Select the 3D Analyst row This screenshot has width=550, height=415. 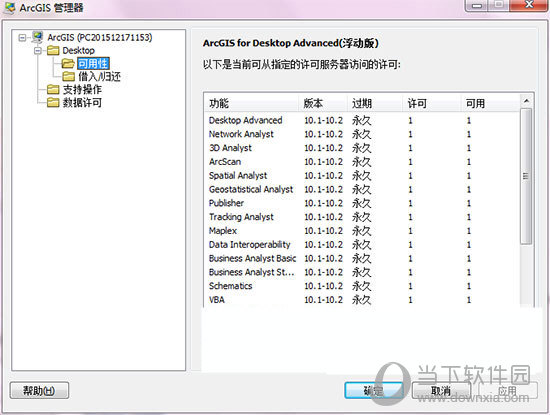pos(362,148)
